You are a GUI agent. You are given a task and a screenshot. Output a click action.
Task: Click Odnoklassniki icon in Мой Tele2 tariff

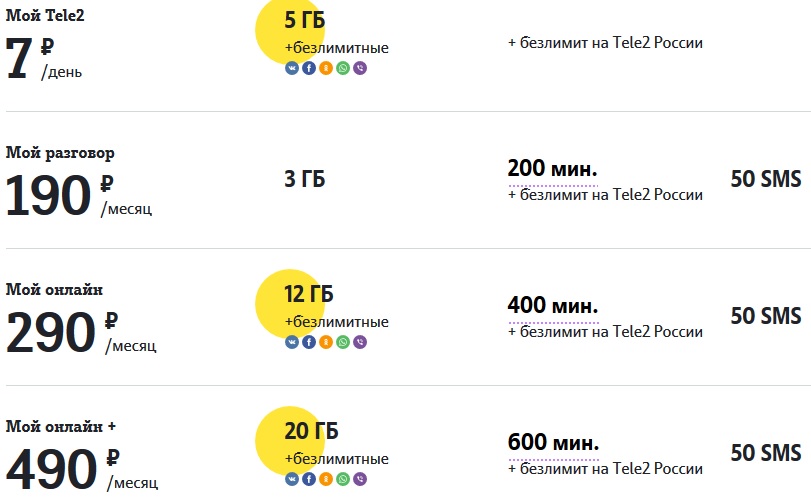[326, 68]
